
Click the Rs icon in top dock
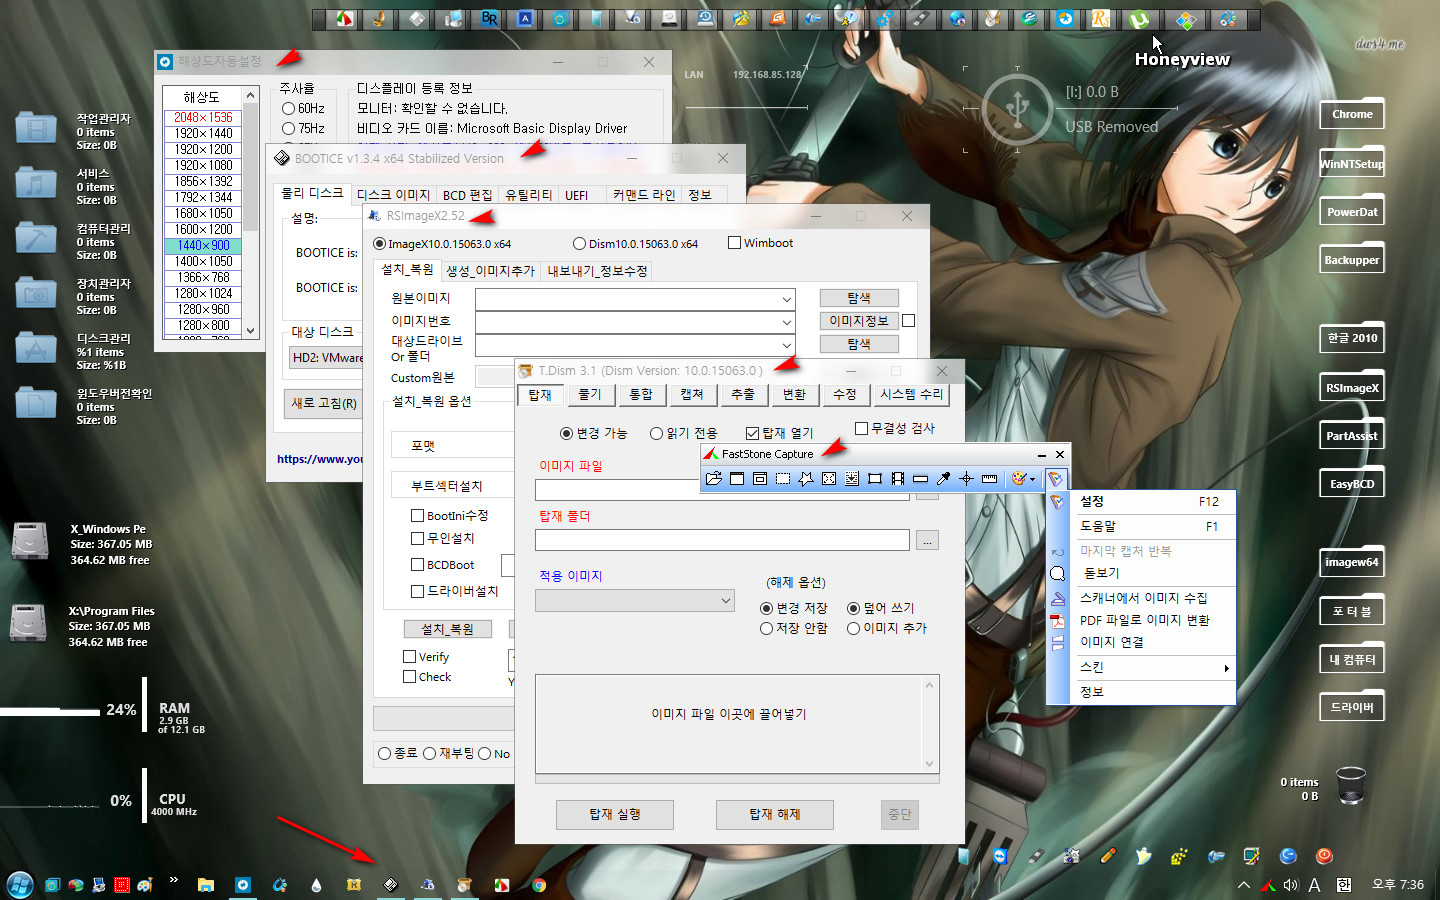click(1101, 19)
